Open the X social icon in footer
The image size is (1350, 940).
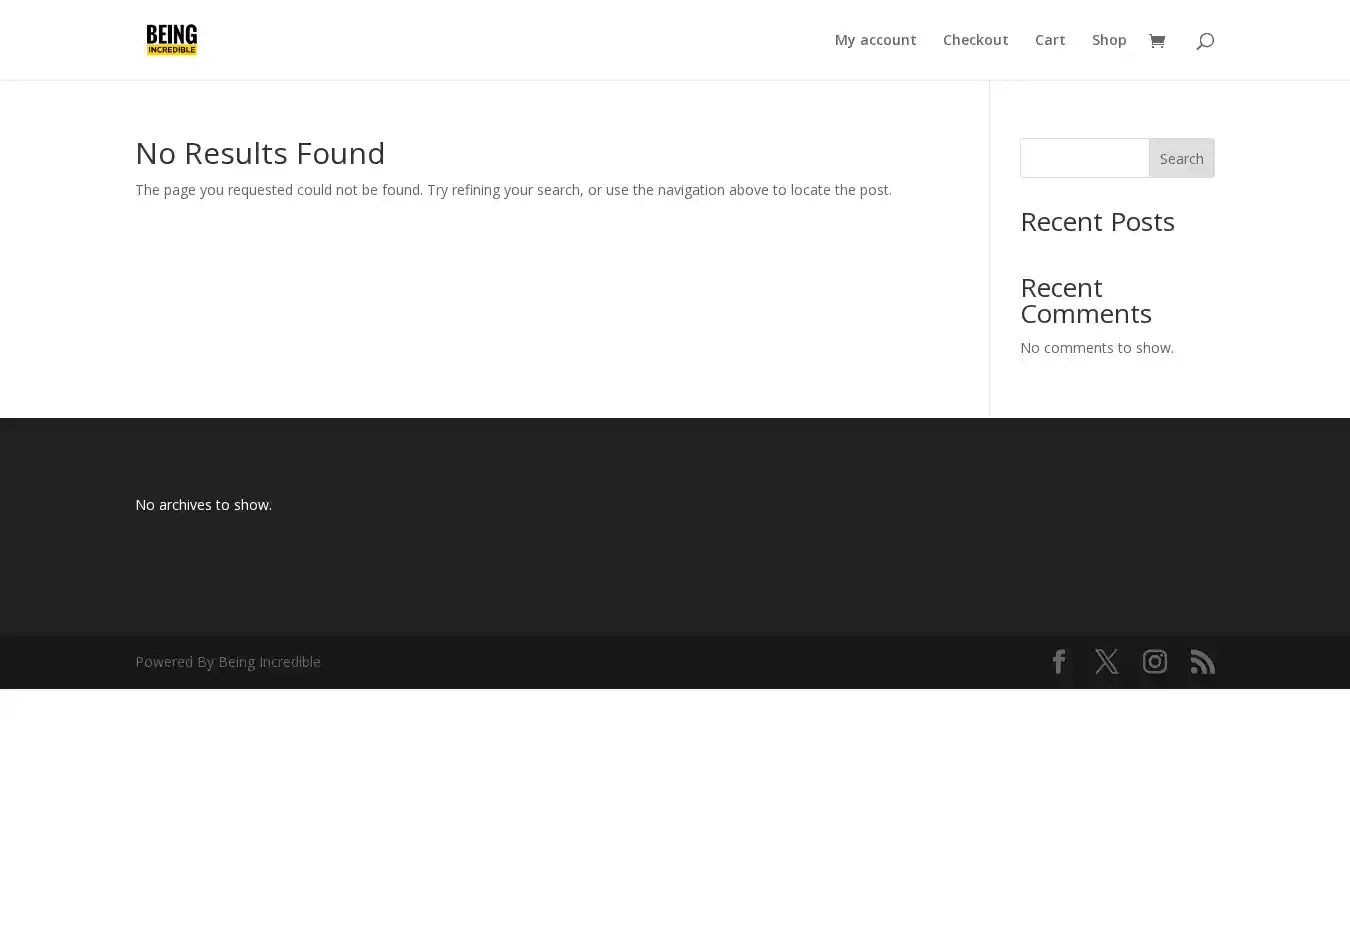coord(1106,662)
